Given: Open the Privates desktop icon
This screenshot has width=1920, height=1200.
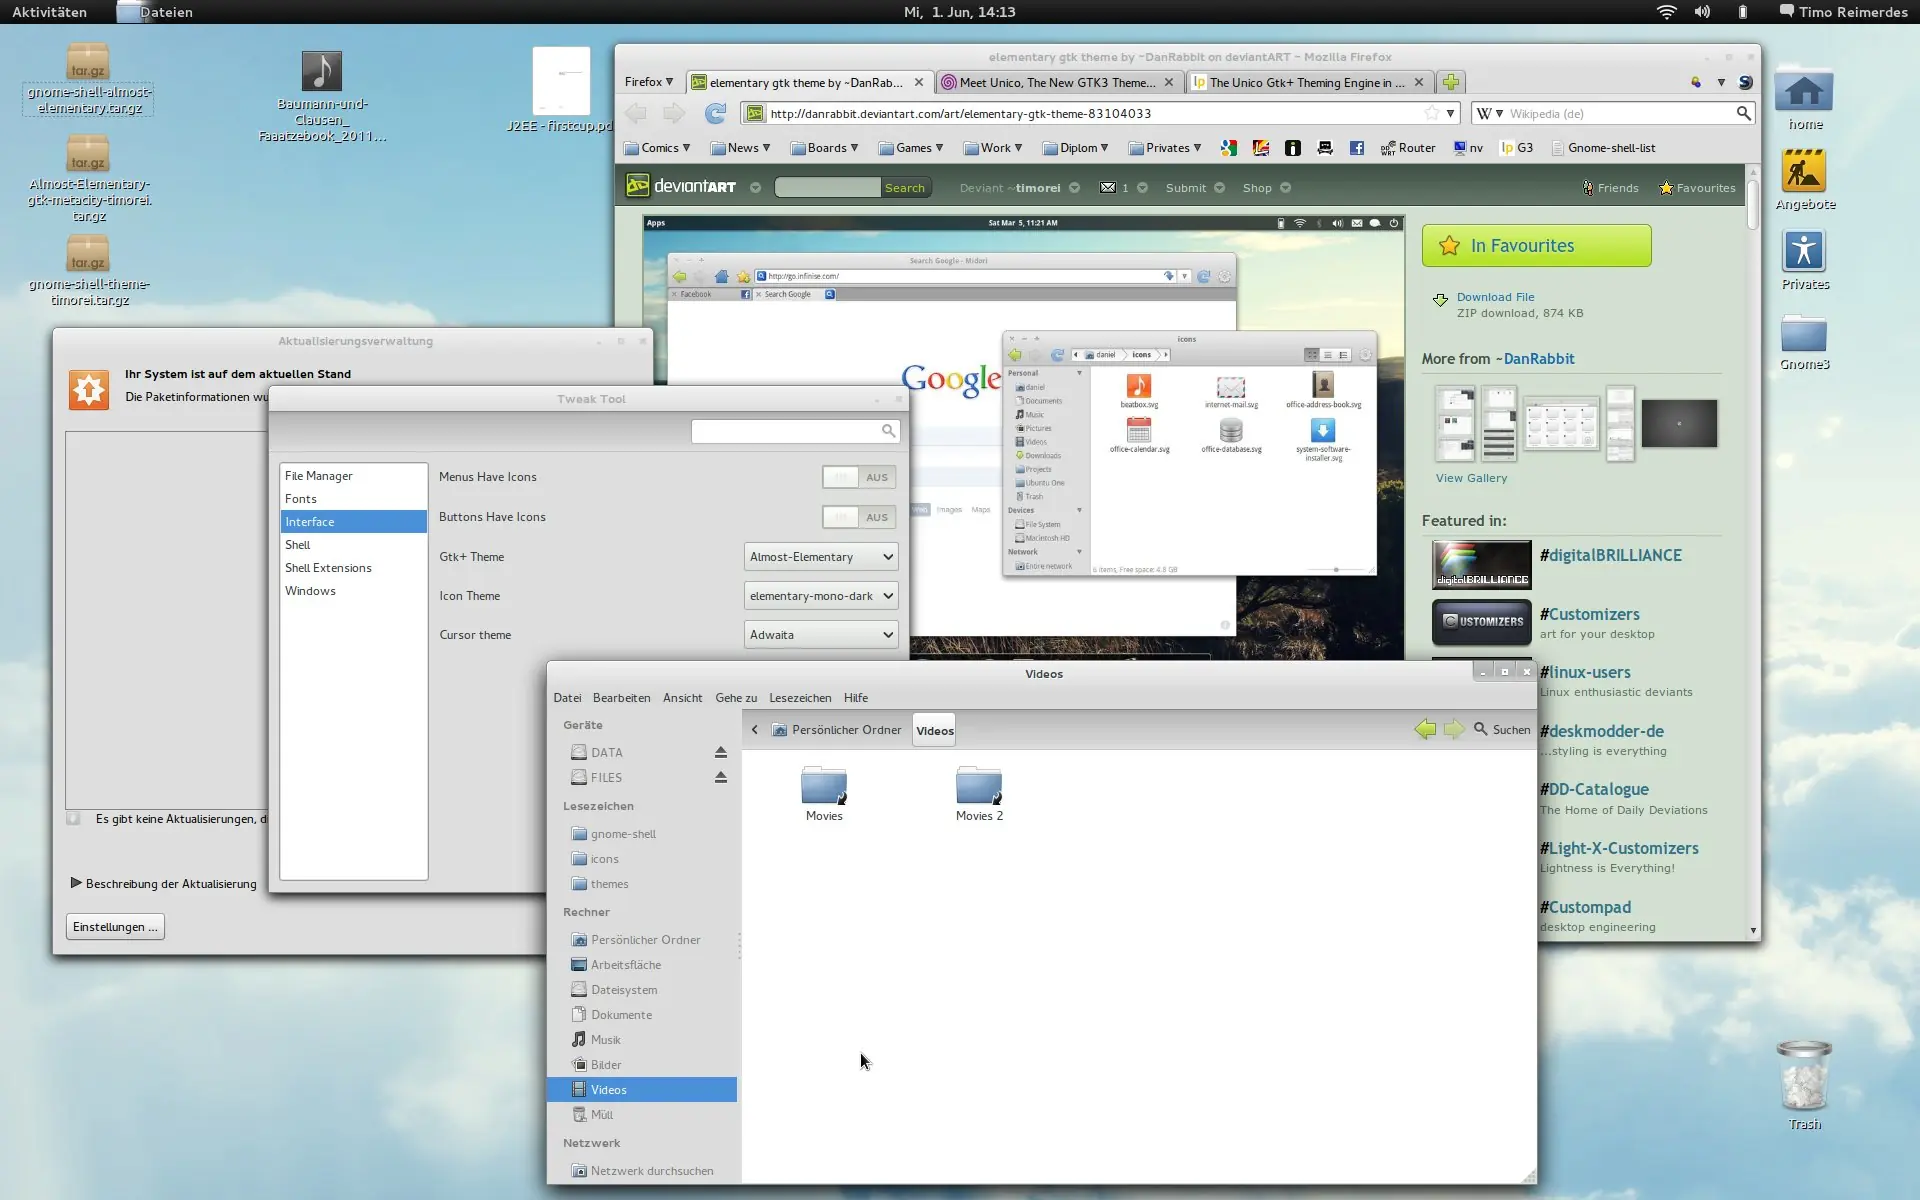Looking at the screenshot, I should point(1805,260).
